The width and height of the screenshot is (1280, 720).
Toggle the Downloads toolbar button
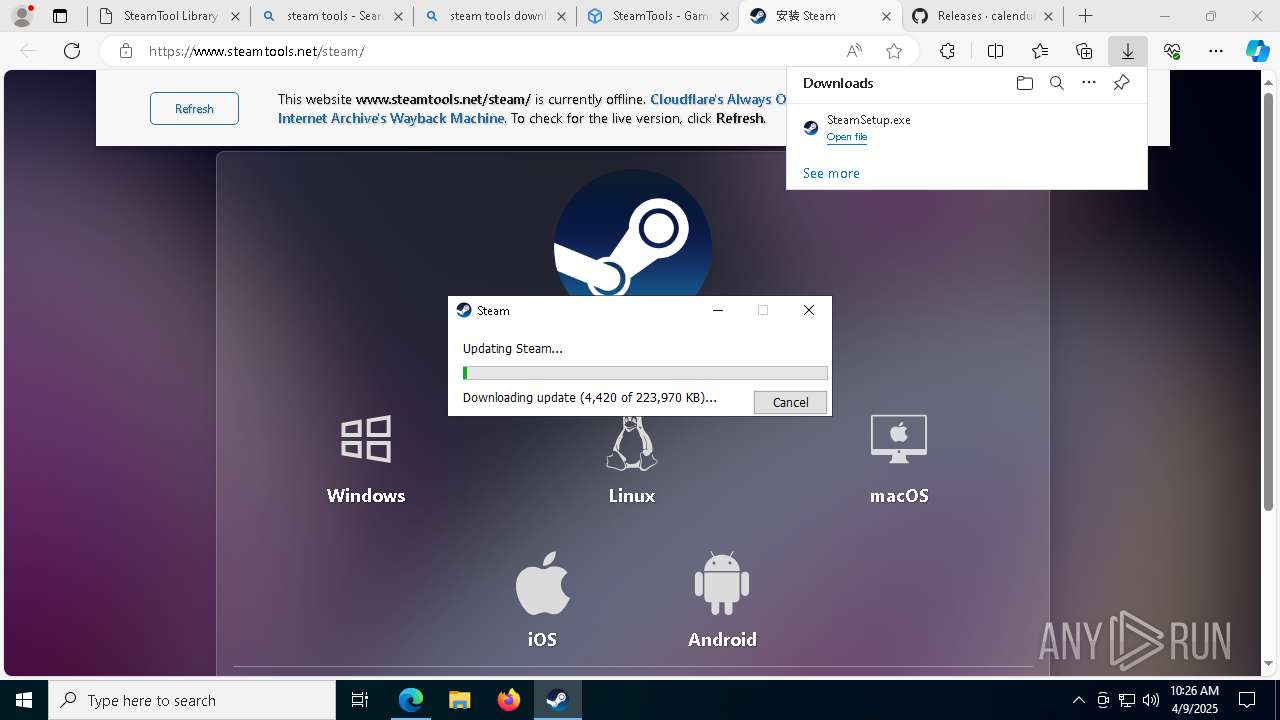pos(1128,51)
